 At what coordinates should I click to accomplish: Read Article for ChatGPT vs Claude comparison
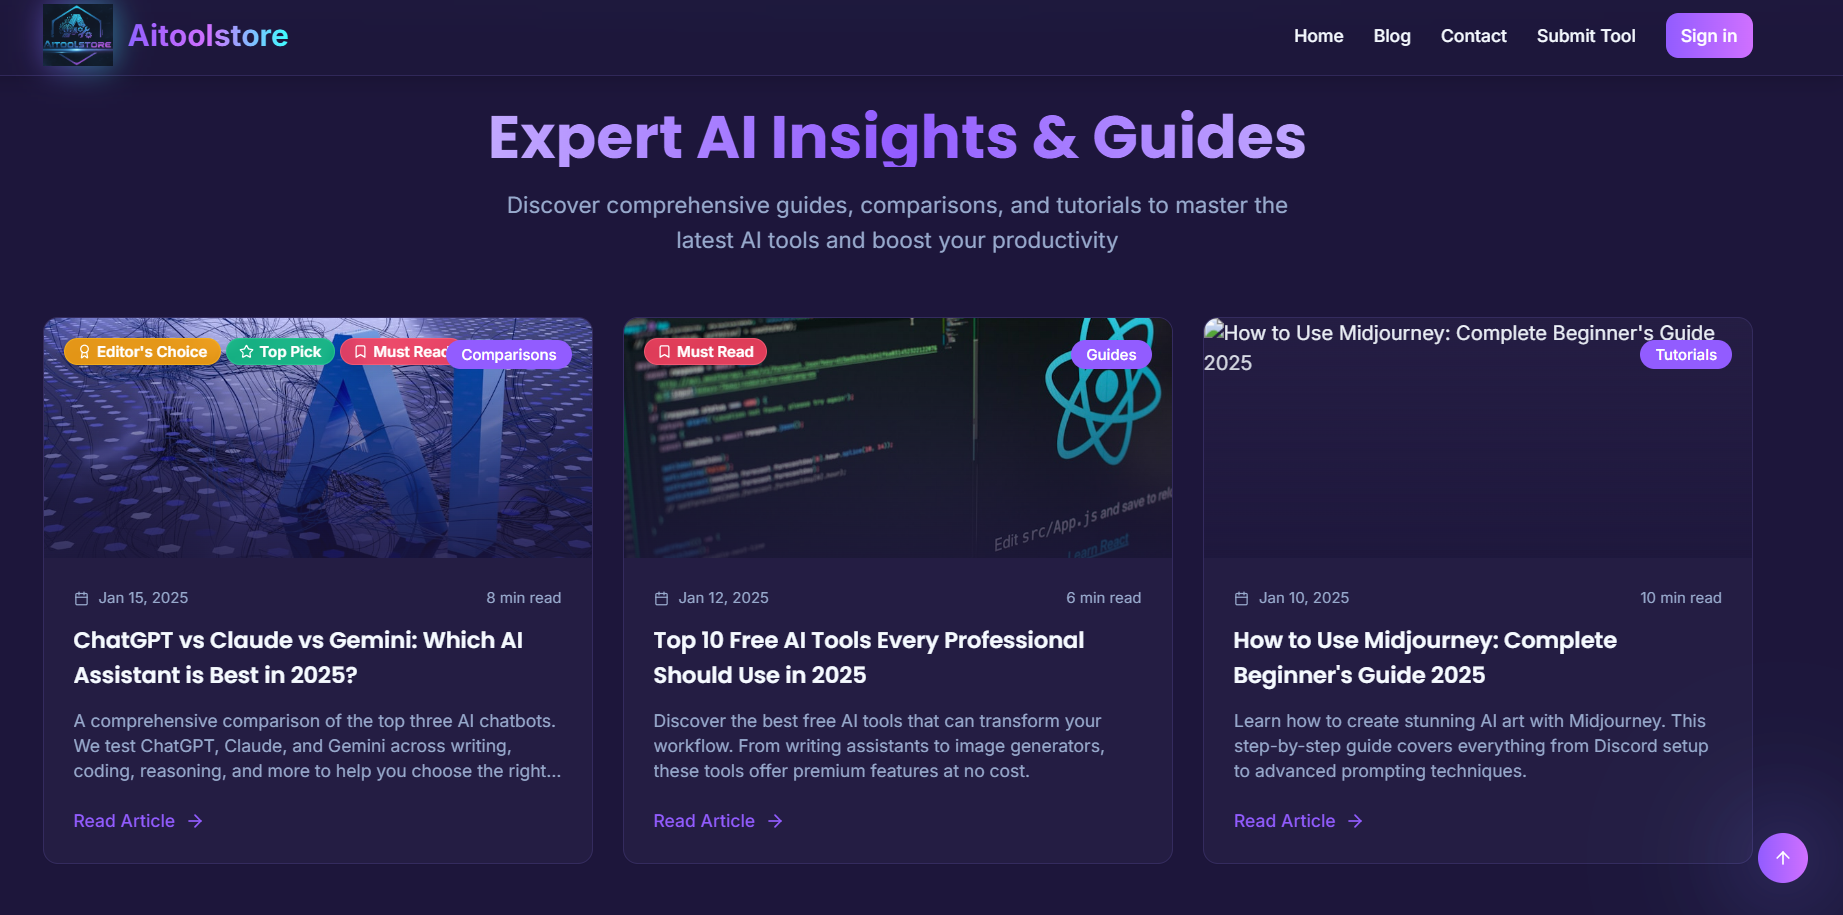138,821
